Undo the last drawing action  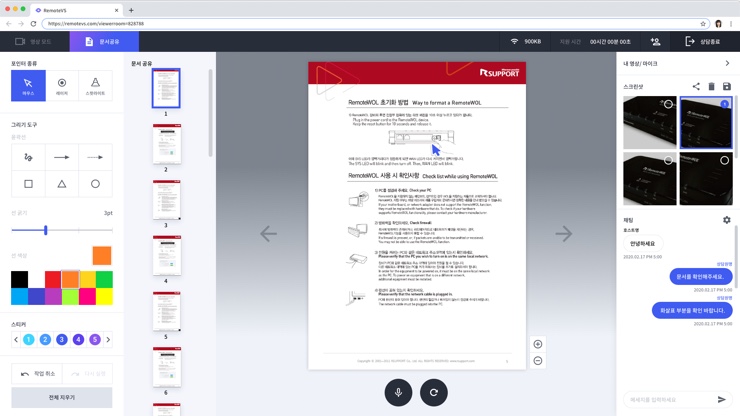coord(37,374)
